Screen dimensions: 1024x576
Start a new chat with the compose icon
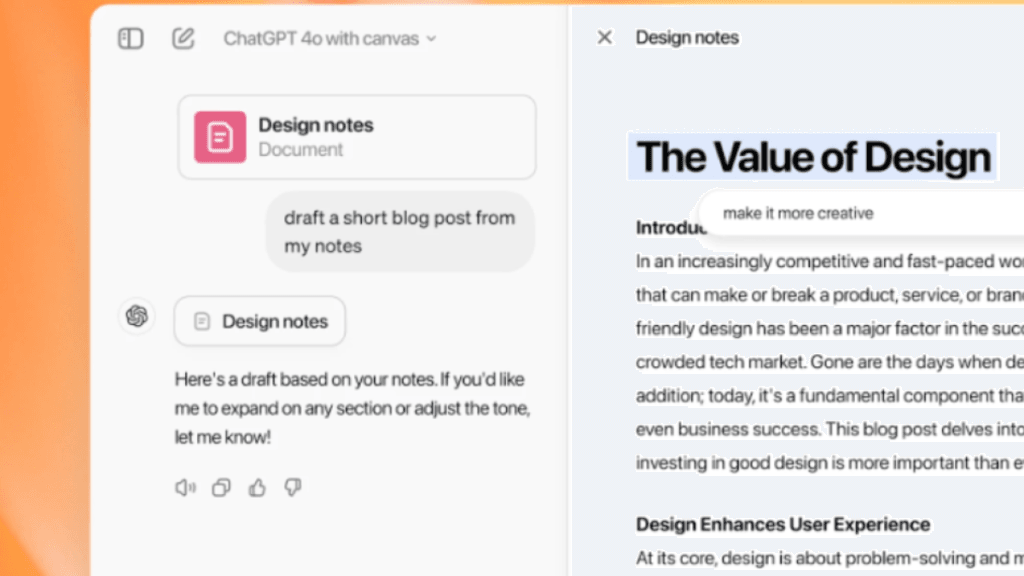coord(183,38)
